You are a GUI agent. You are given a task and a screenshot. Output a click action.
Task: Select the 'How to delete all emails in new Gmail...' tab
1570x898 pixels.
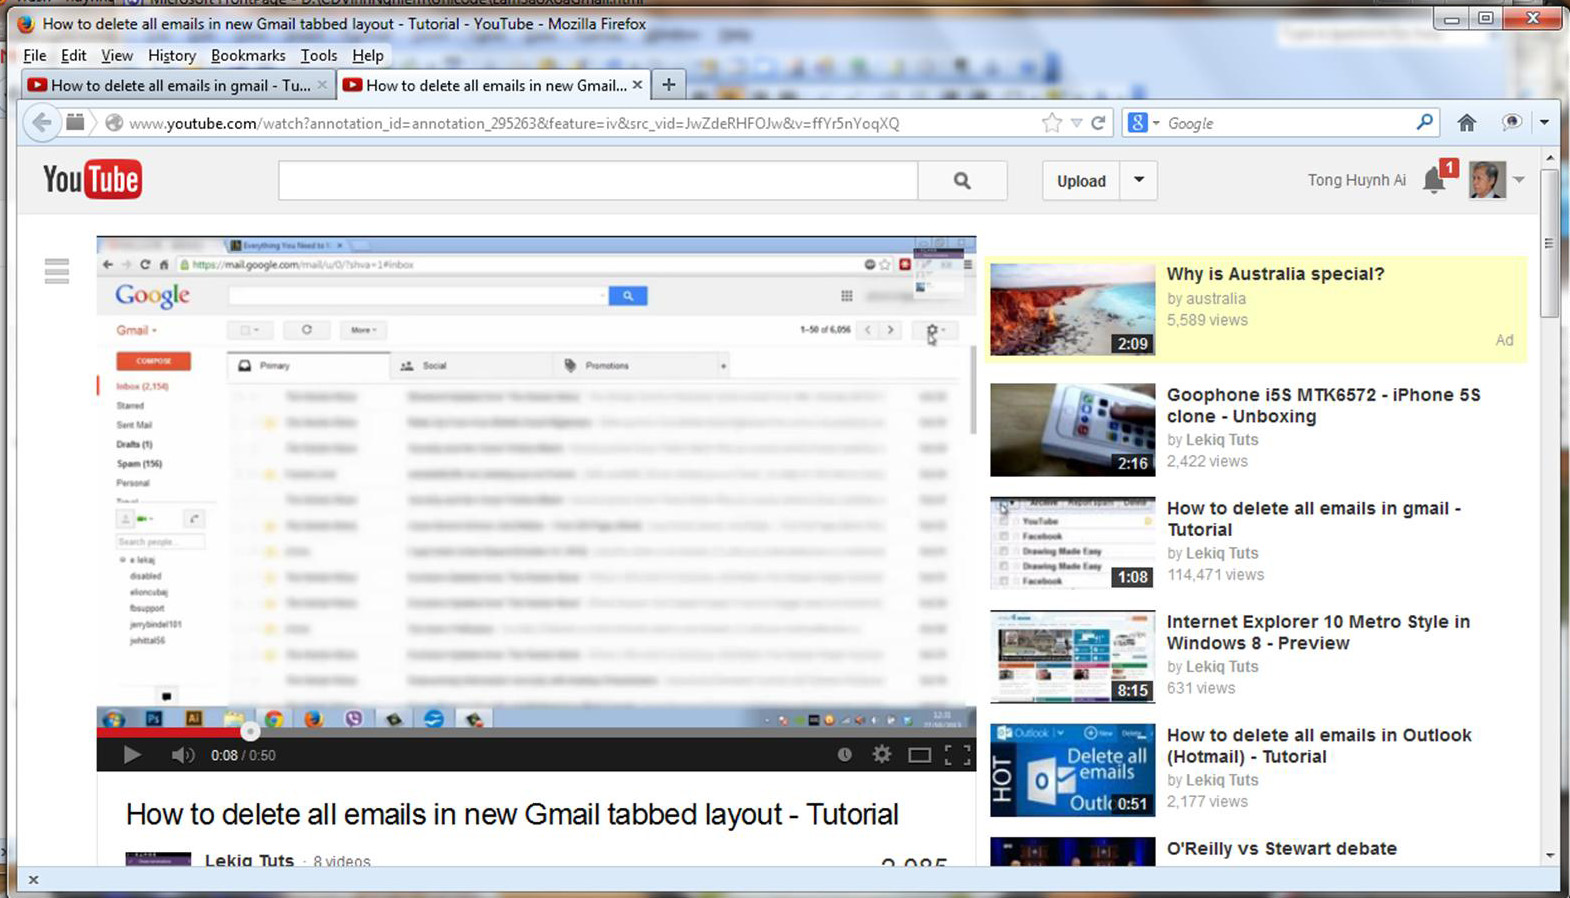494,85
